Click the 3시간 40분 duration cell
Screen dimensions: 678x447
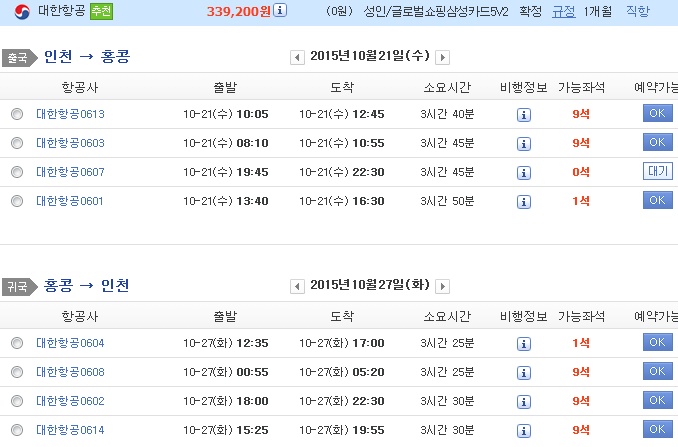tap(447, 114)
